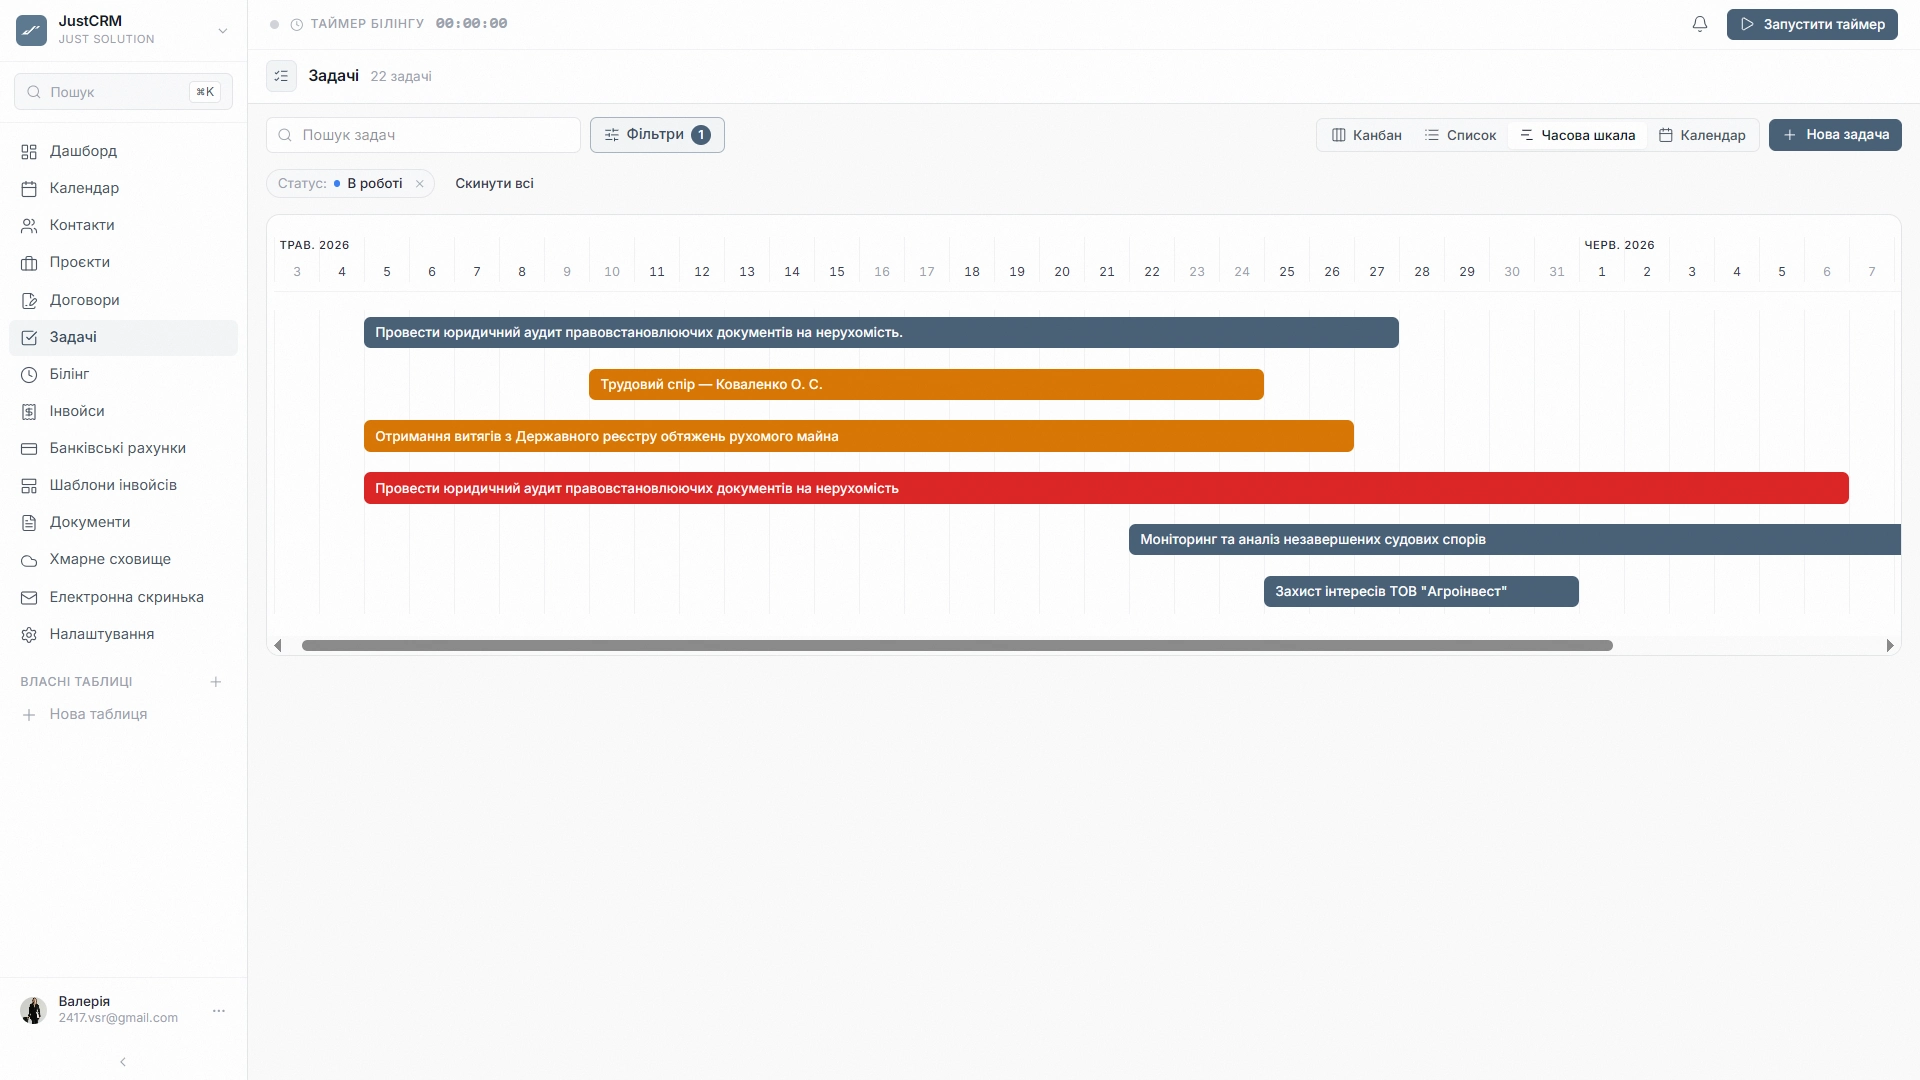Screen dimensions: 1920x1080
Task: Open Налаштування in the sidebar
Action: [x=124, y=634]
